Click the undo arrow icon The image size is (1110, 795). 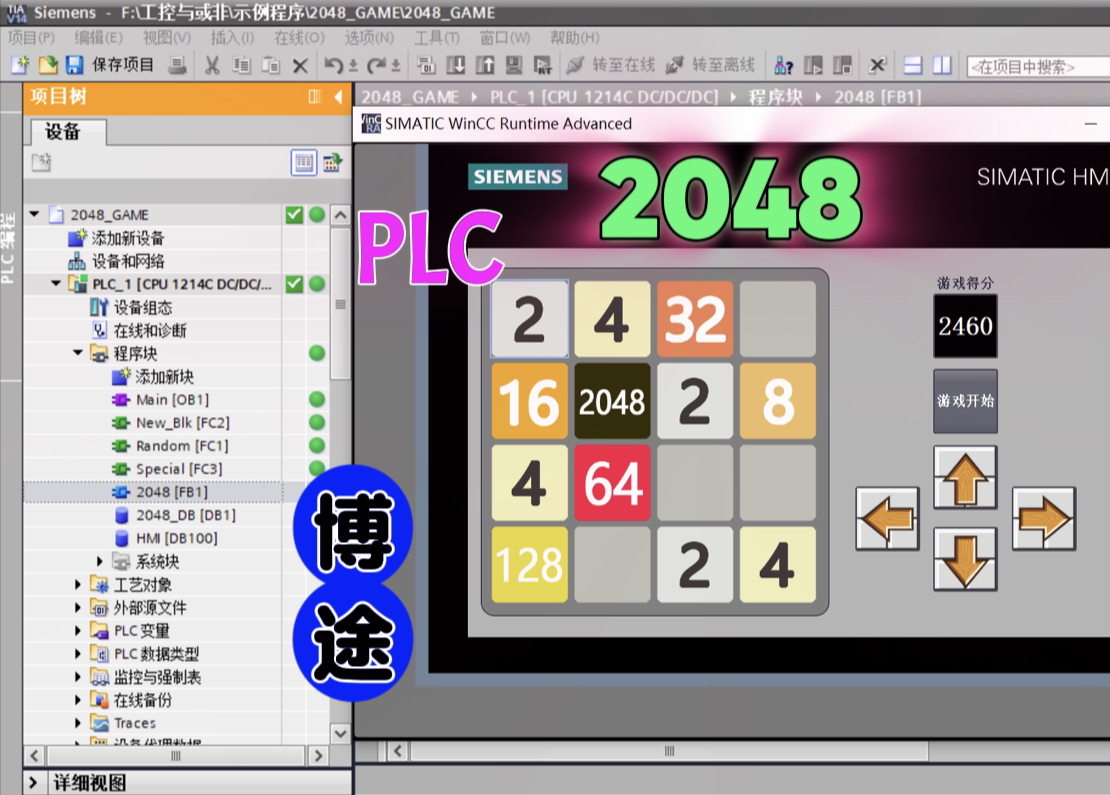(333, 66)
